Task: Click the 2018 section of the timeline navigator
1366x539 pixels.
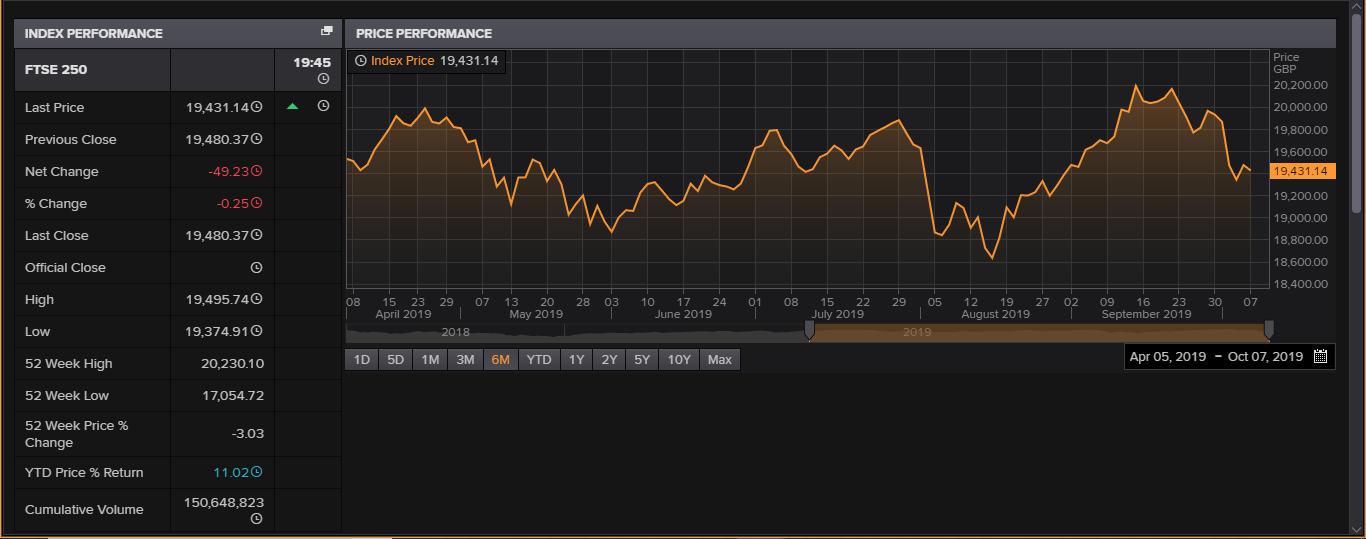Action: coord(455,332)
